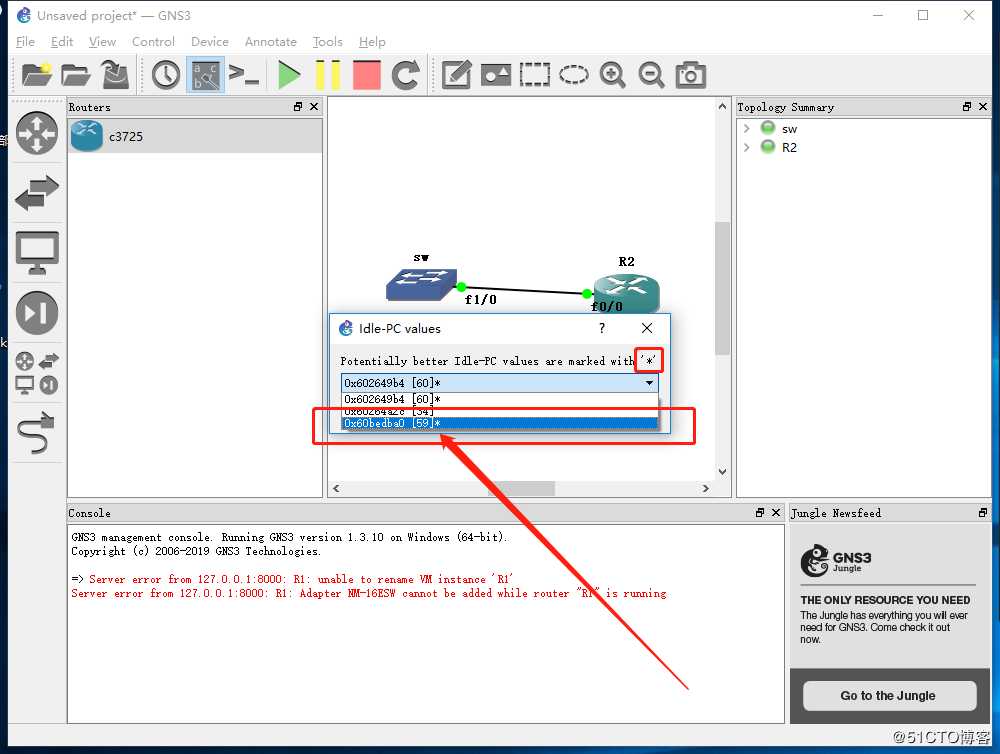This screenshot has width=1000, height=754.
Task: Click the f1/0 interface label on canvas
Action: 480,299
